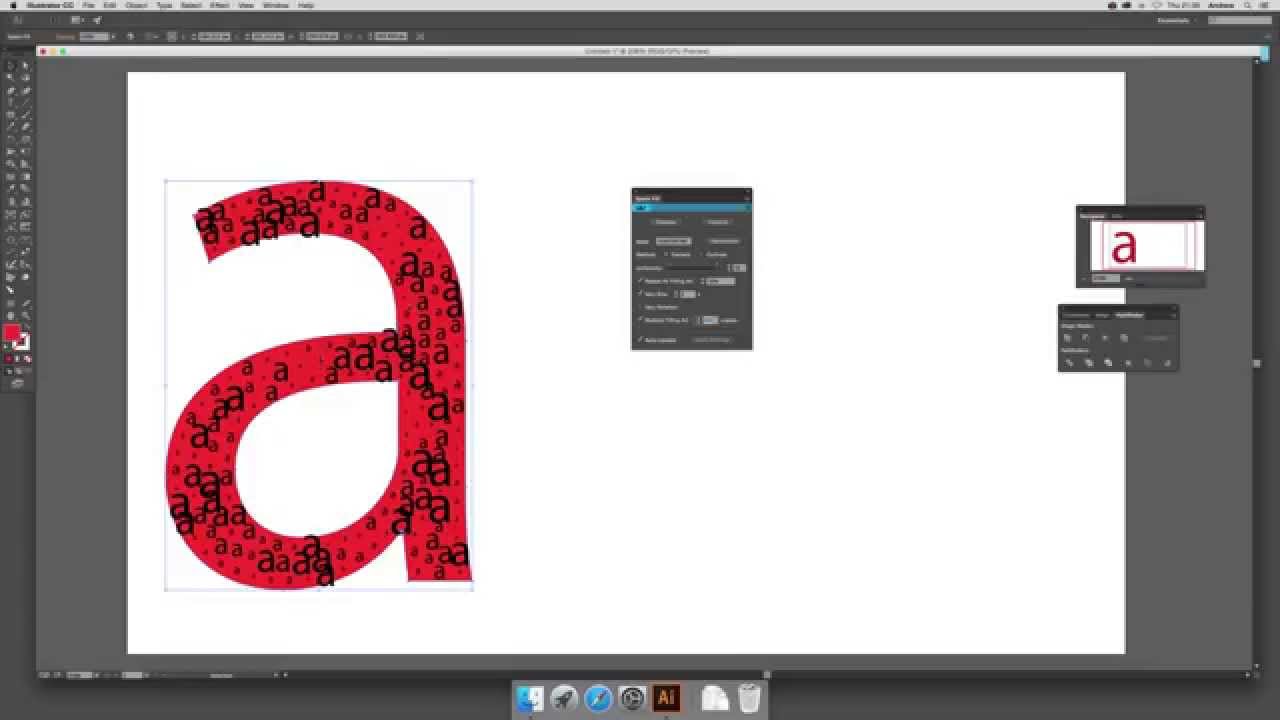This screenshot has width=1280, height=720.
Task: Open the Essentials workspace switcher
Action: pyautogui.click(x=1178, y=20)
